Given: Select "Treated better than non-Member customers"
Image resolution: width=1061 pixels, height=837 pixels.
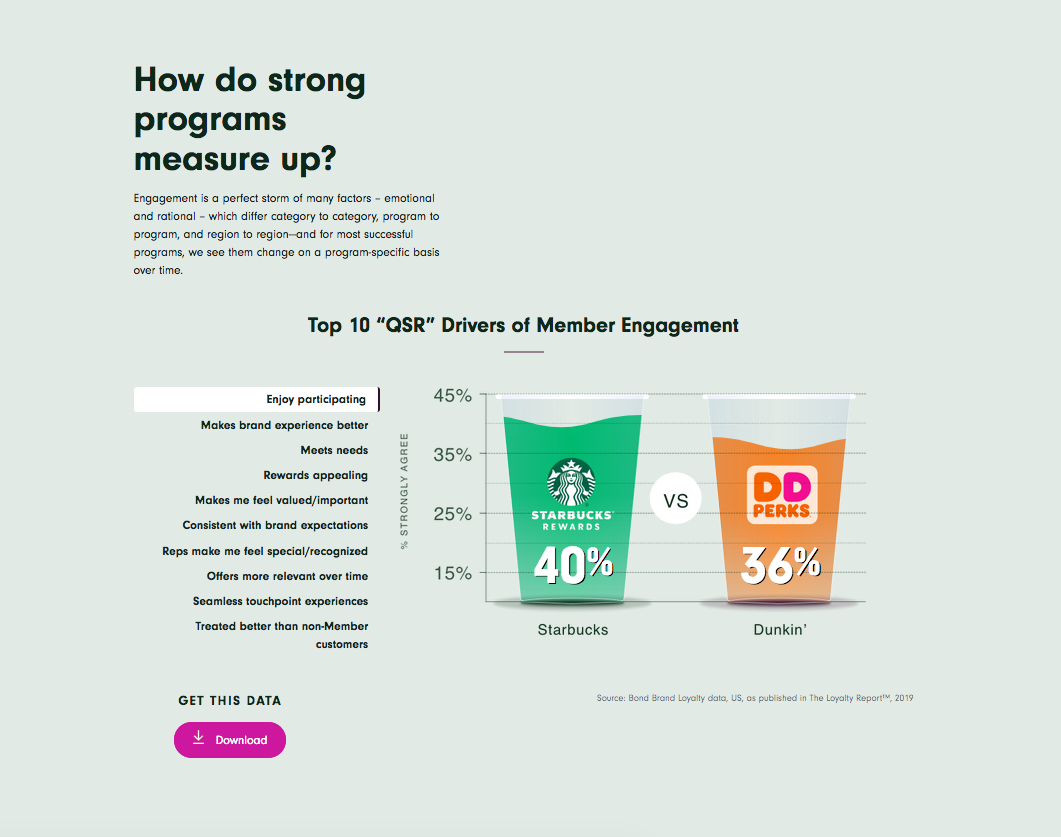Looking at the screenshot, I should [281, 635].
